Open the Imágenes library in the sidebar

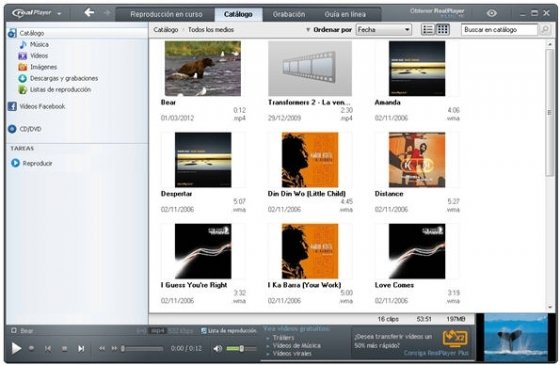[43, 67]
